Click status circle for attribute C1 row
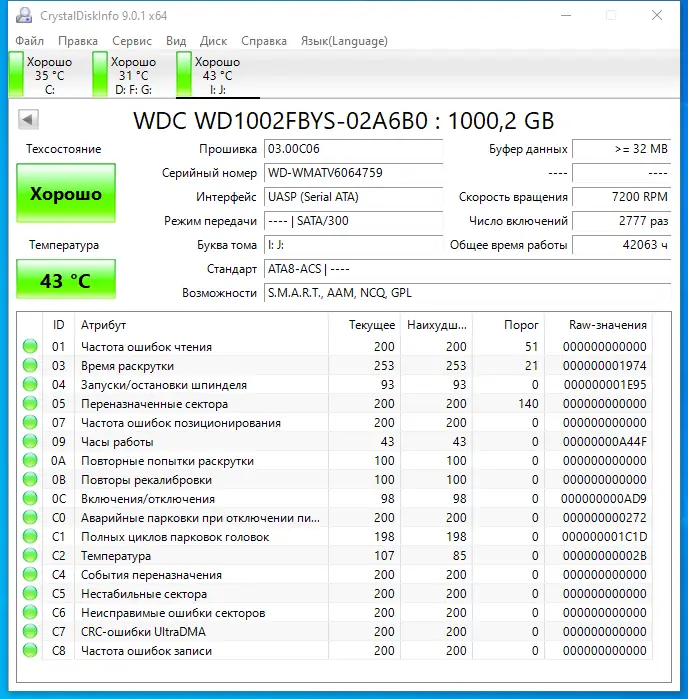The image size is (688, 699). click(x=30, y=536)
